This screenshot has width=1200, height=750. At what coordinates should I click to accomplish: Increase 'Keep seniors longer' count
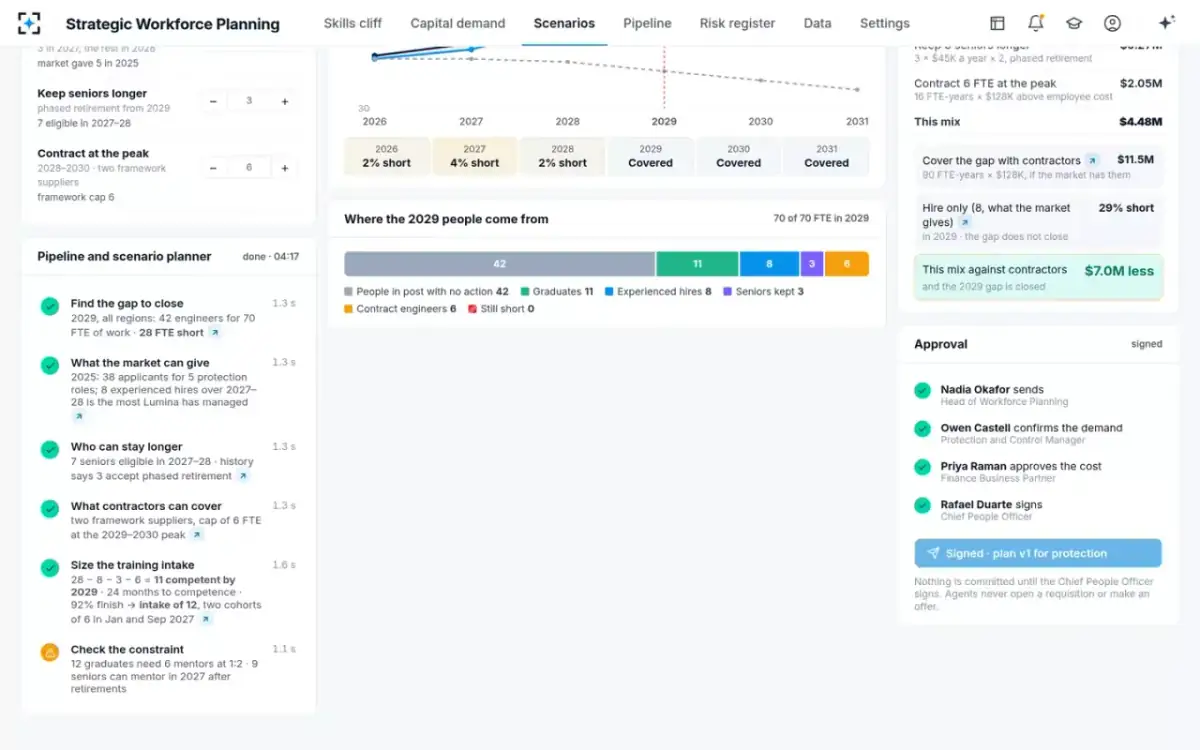tap(285, 101)
